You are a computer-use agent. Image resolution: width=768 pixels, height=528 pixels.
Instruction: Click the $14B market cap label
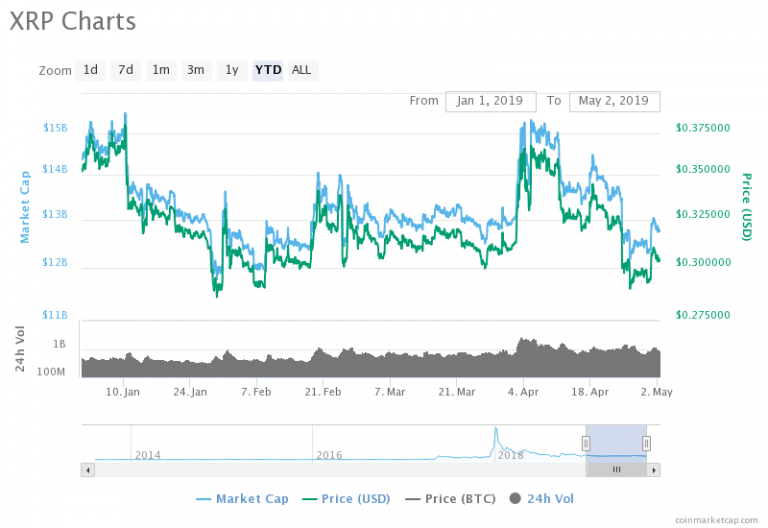[55, 169]
